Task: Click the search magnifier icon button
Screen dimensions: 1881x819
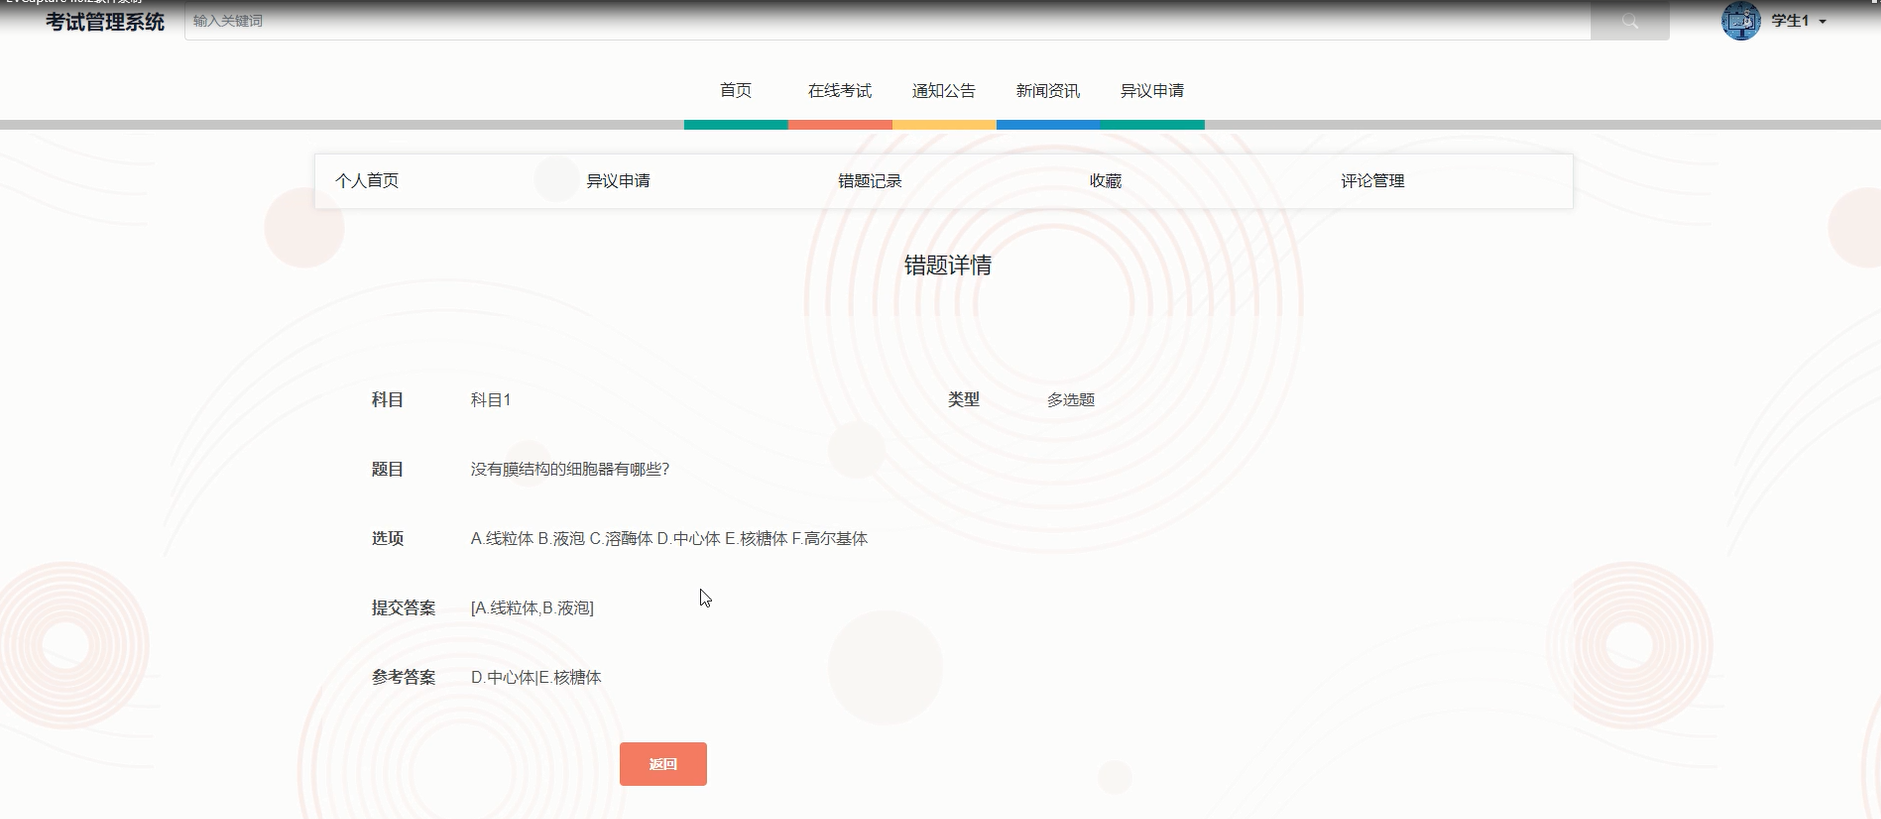Action: pyautogui.click(x=1630, y=20)
